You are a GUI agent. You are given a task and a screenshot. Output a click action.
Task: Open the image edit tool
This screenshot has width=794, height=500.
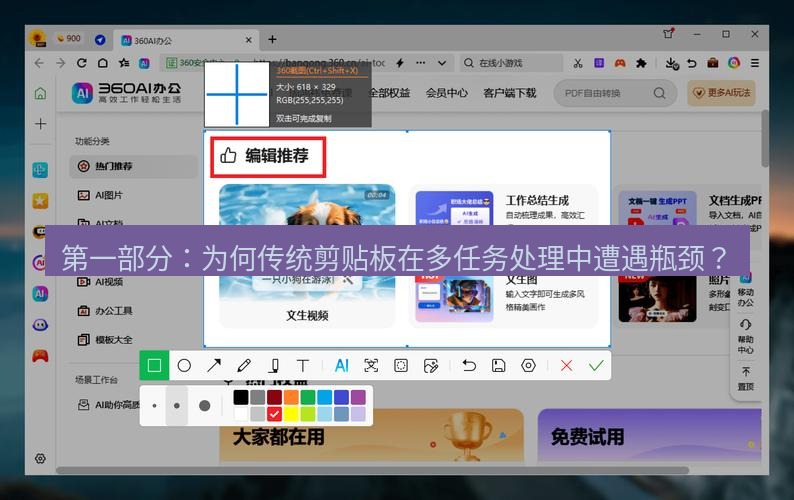click(431, 365)
